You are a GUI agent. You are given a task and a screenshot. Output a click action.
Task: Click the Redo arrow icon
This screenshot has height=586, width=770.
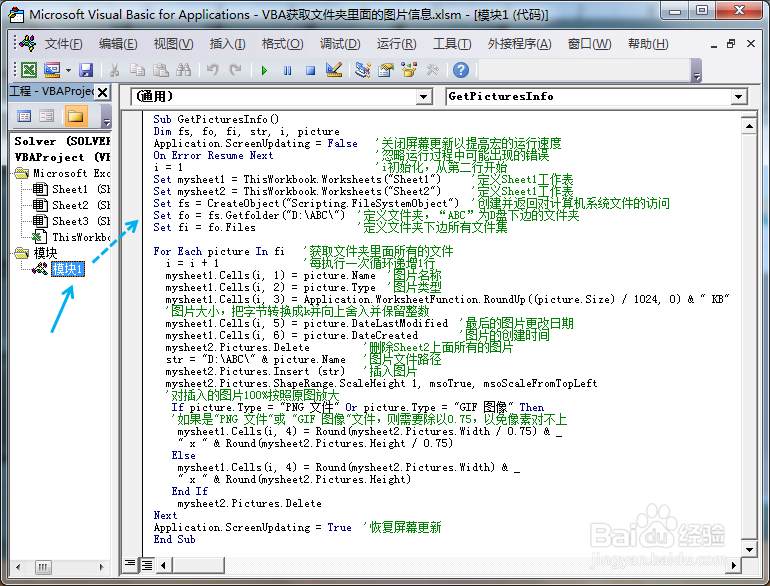pos(236,70)
